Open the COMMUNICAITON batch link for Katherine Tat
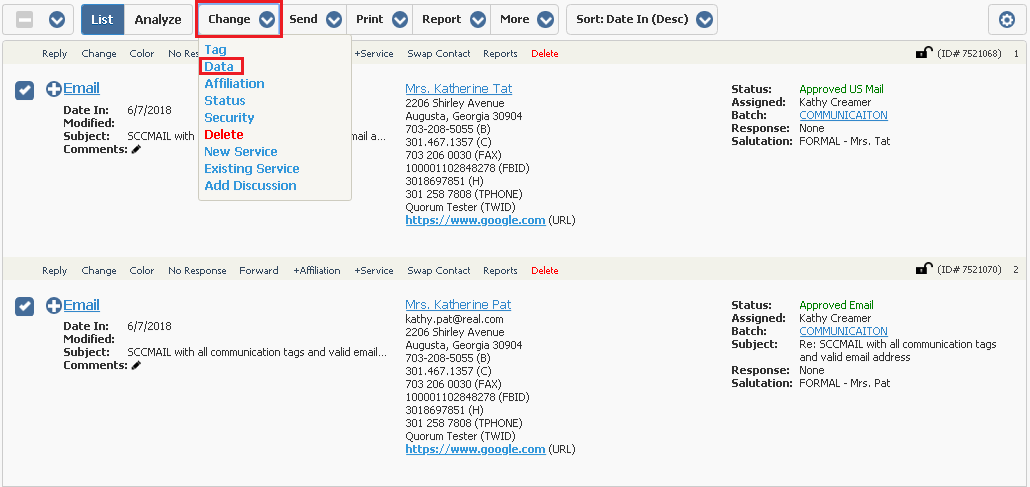Image resolution: width=1030 pixels, height=487 pixels. pos(843,116)
